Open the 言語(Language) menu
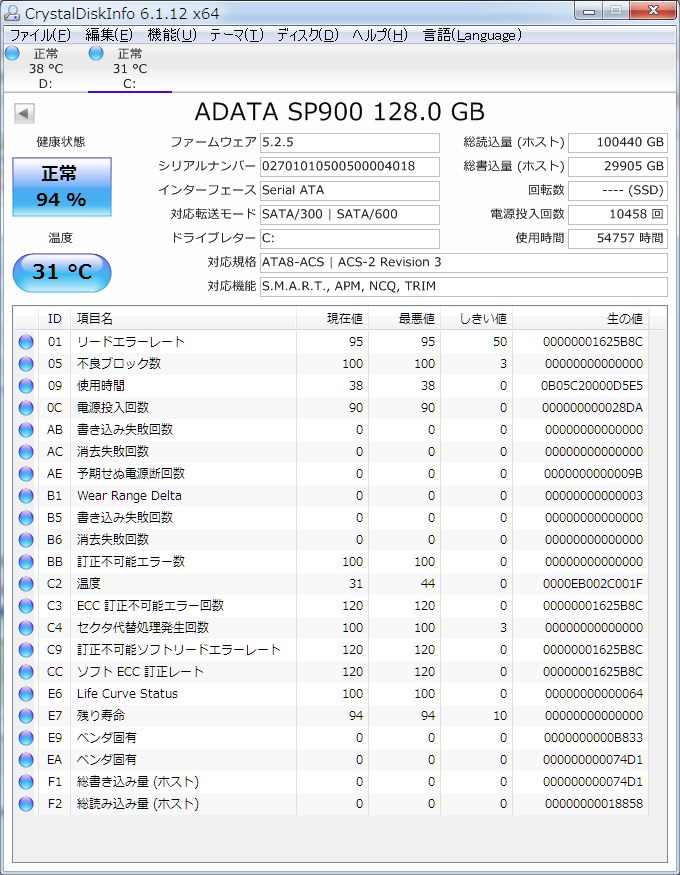680x875 pixels. pyautogui.click(x=472, y=35)
